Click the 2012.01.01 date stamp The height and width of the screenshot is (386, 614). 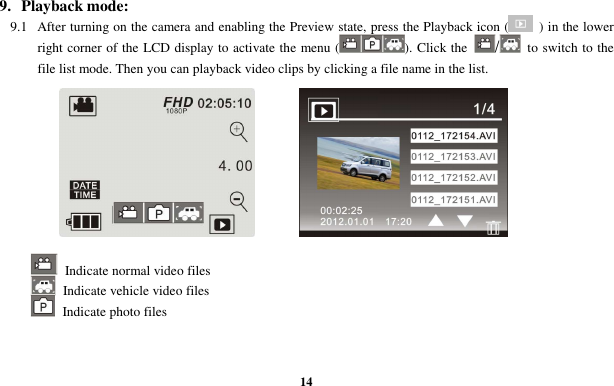click(x=347, y=222)
